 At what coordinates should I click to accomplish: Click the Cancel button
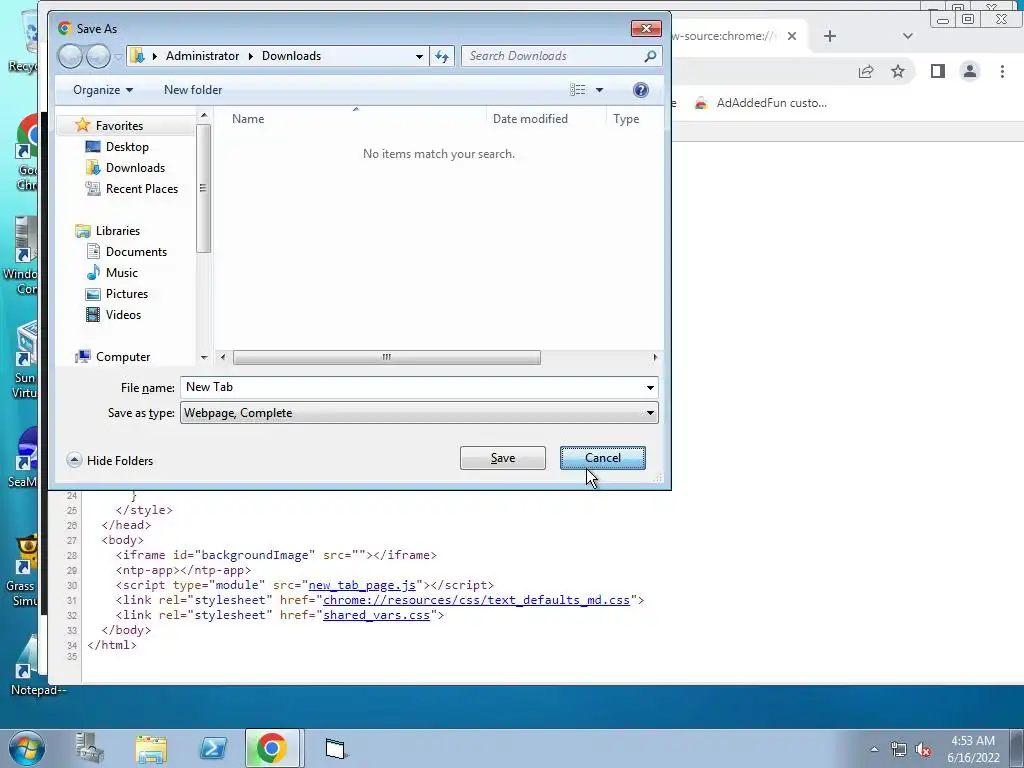tap(603, 458)
